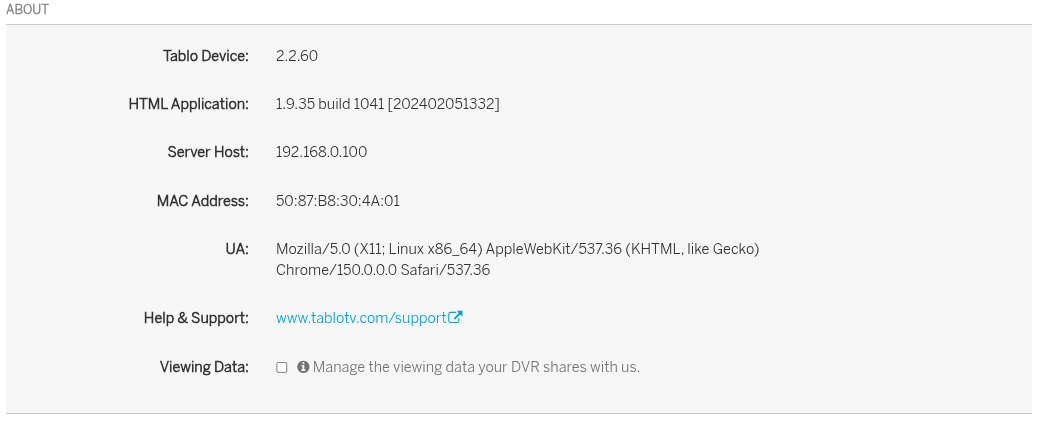Image resolution: width=1055 pixels, height=427 pixels.
Task: Click the external link icon after tablotv.com/support
Action: click(456, 317)
